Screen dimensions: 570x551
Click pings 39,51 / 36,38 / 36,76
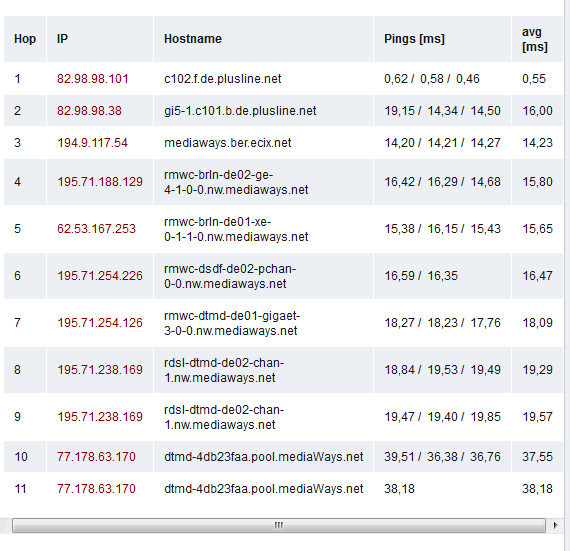[x=442, y=457]
